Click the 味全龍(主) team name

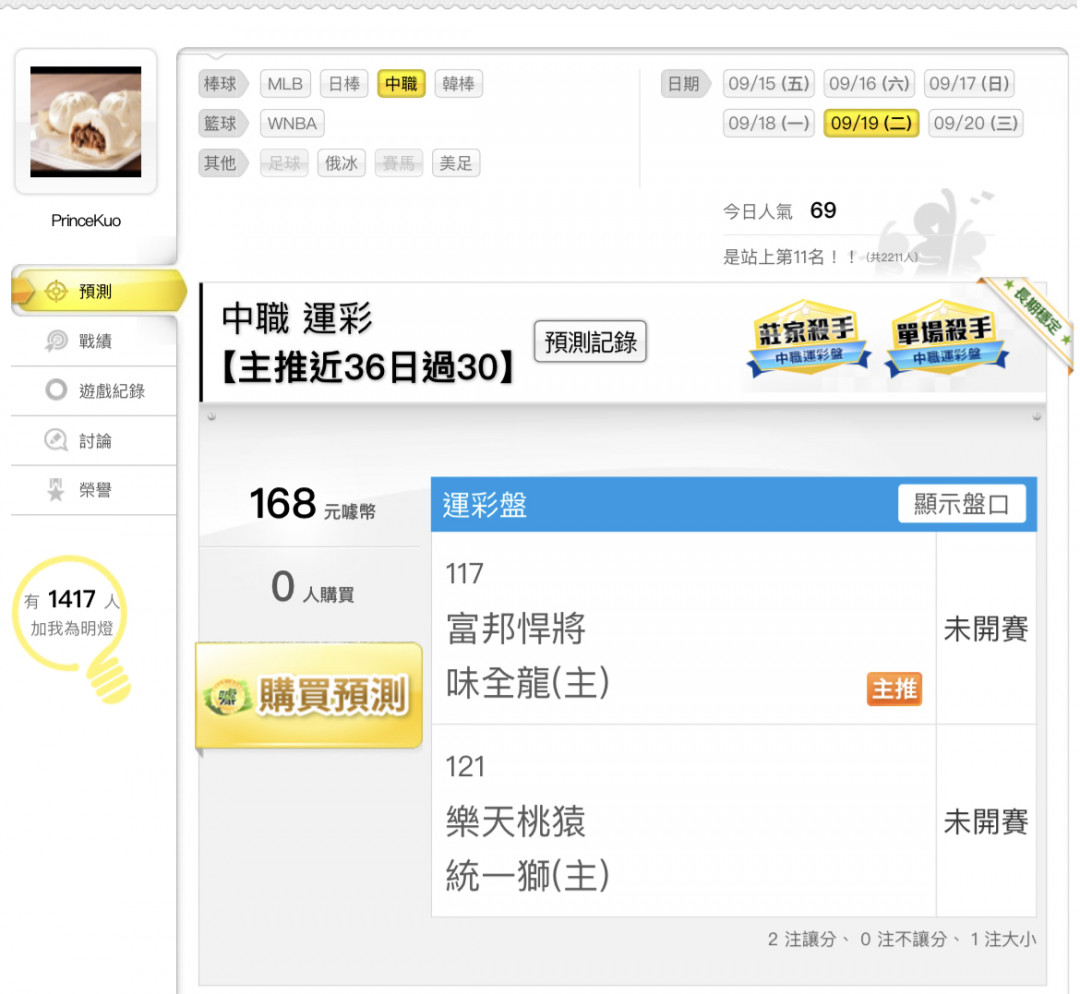pyautogui.click(x=528, y=683)
